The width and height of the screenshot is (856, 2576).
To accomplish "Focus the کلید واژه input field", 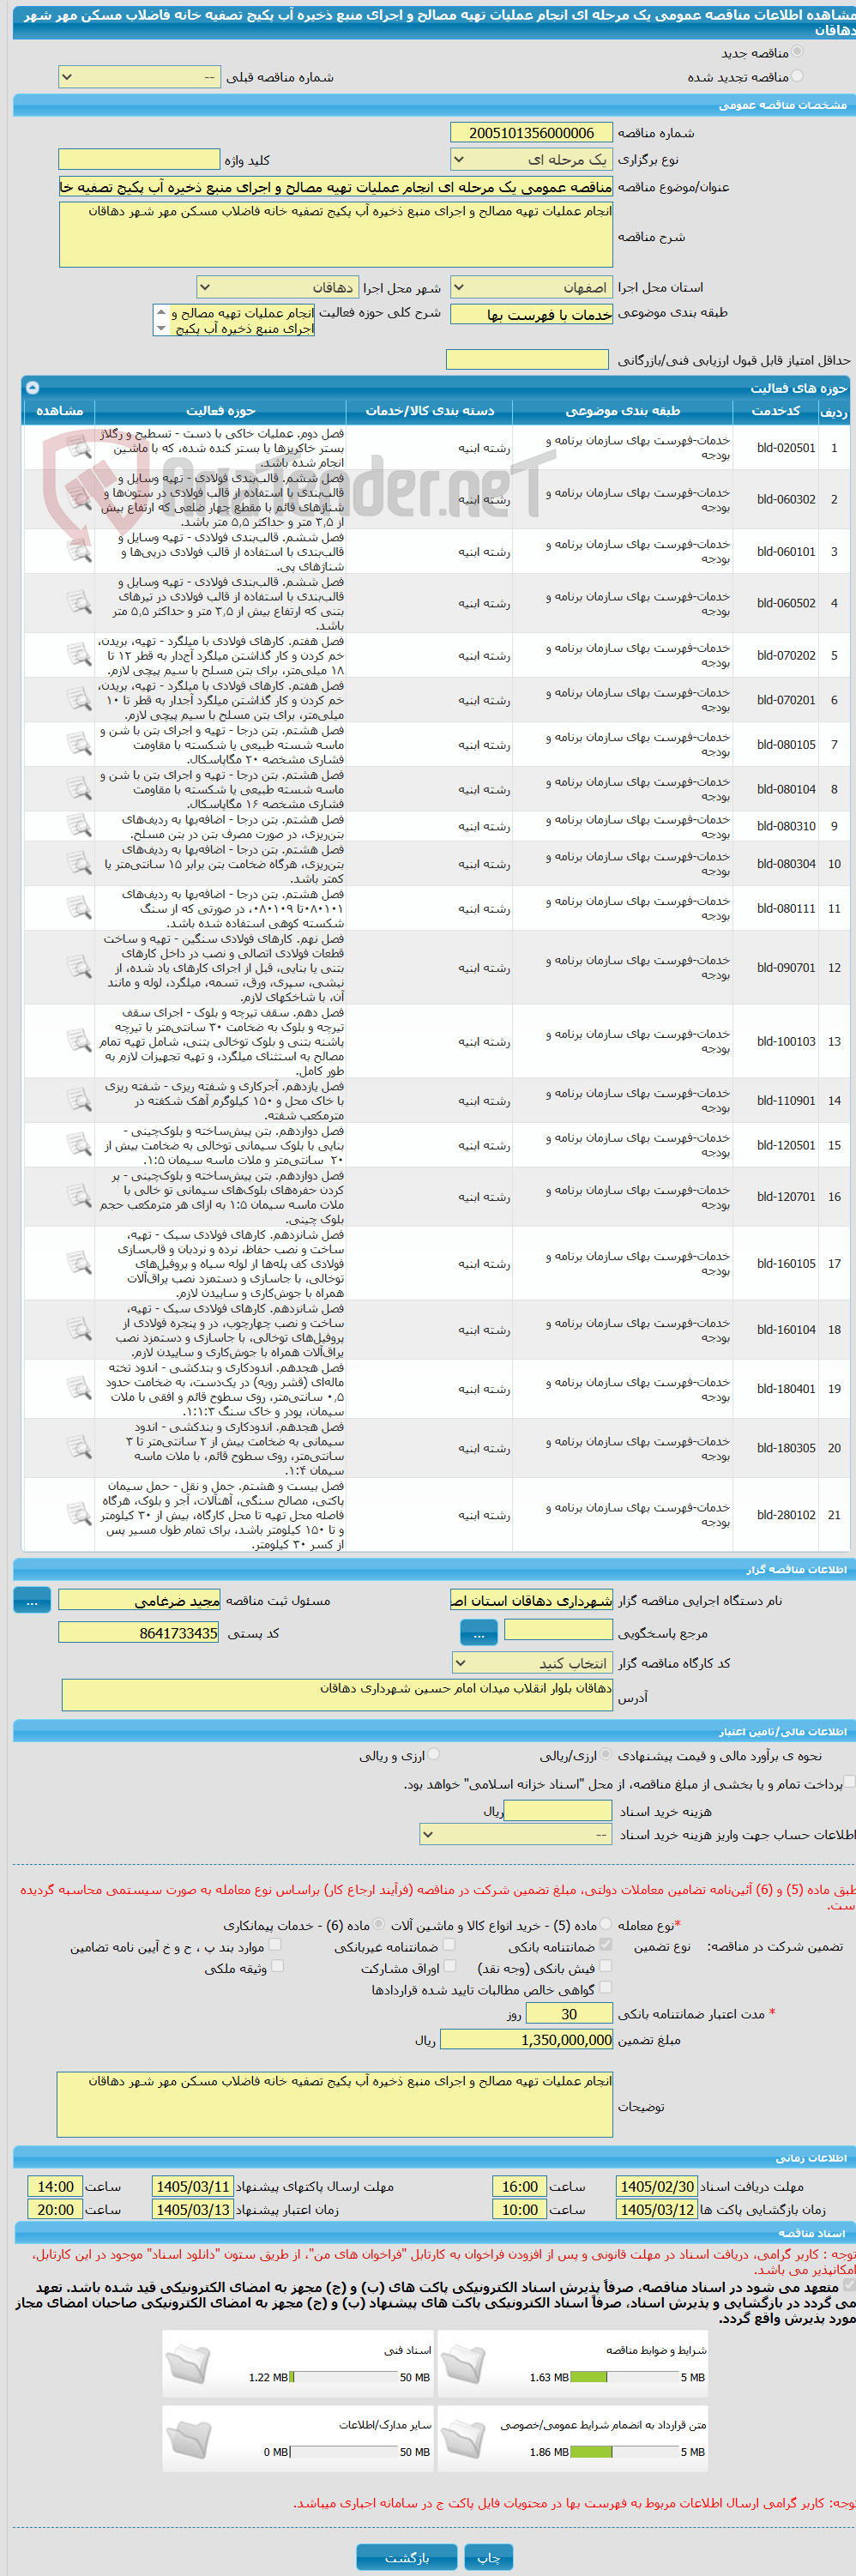I will tap(139, 159).
